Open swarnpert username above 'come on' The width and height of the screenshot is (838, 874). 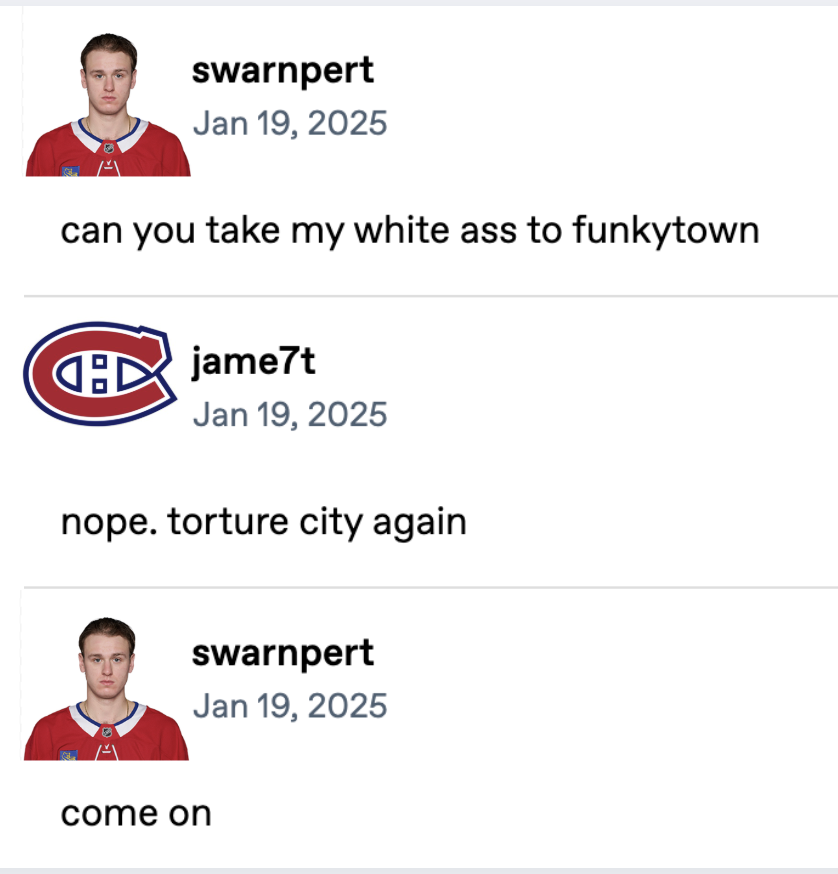pyautogui.click(x=283, y=654)
